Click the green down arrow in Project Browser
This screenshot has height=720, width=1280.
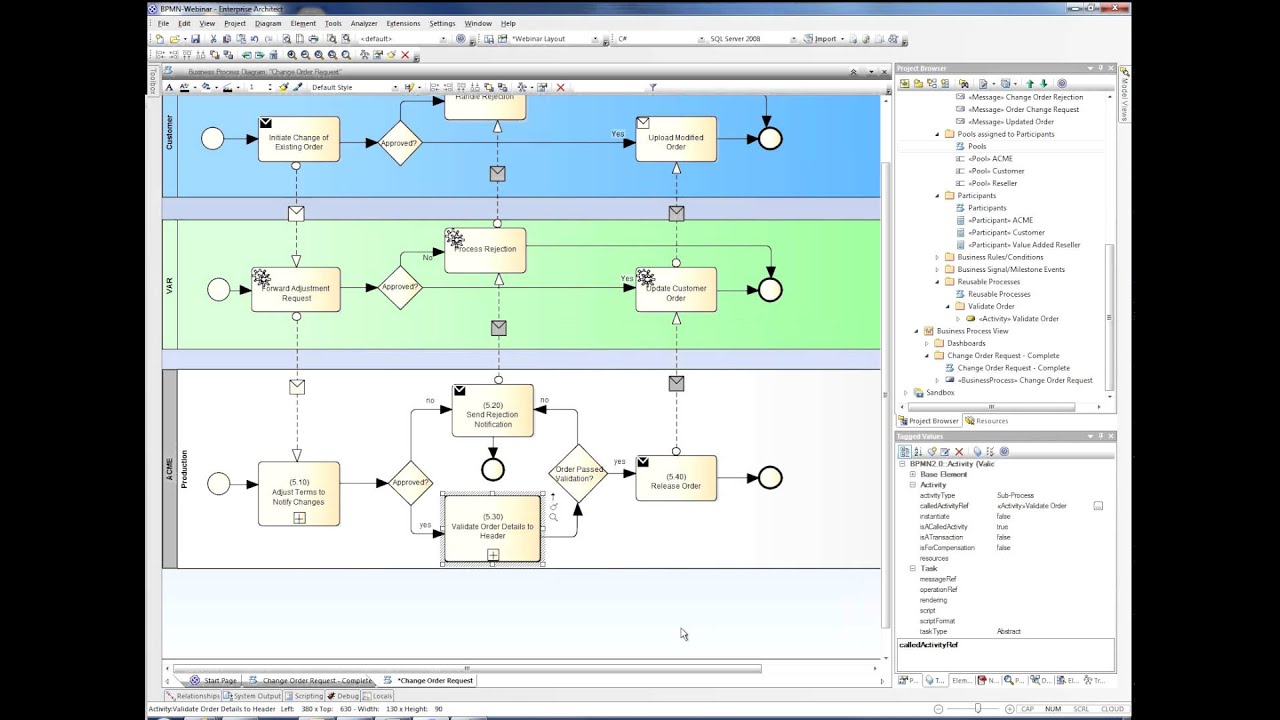(1044, 84)
